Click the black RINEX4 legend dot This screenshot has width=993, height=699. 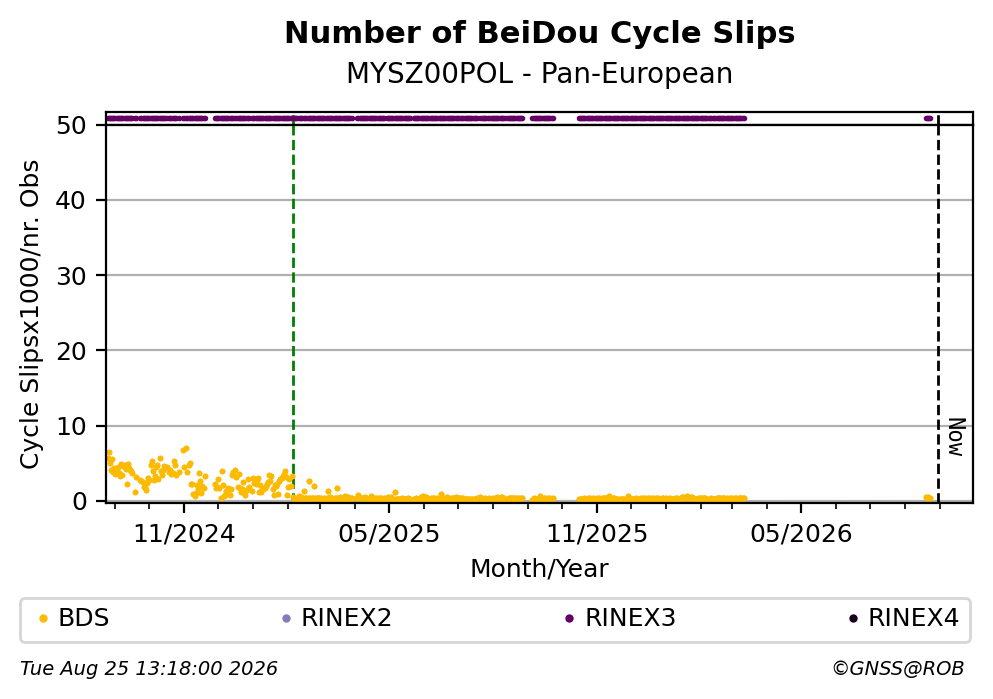(853, 619)
